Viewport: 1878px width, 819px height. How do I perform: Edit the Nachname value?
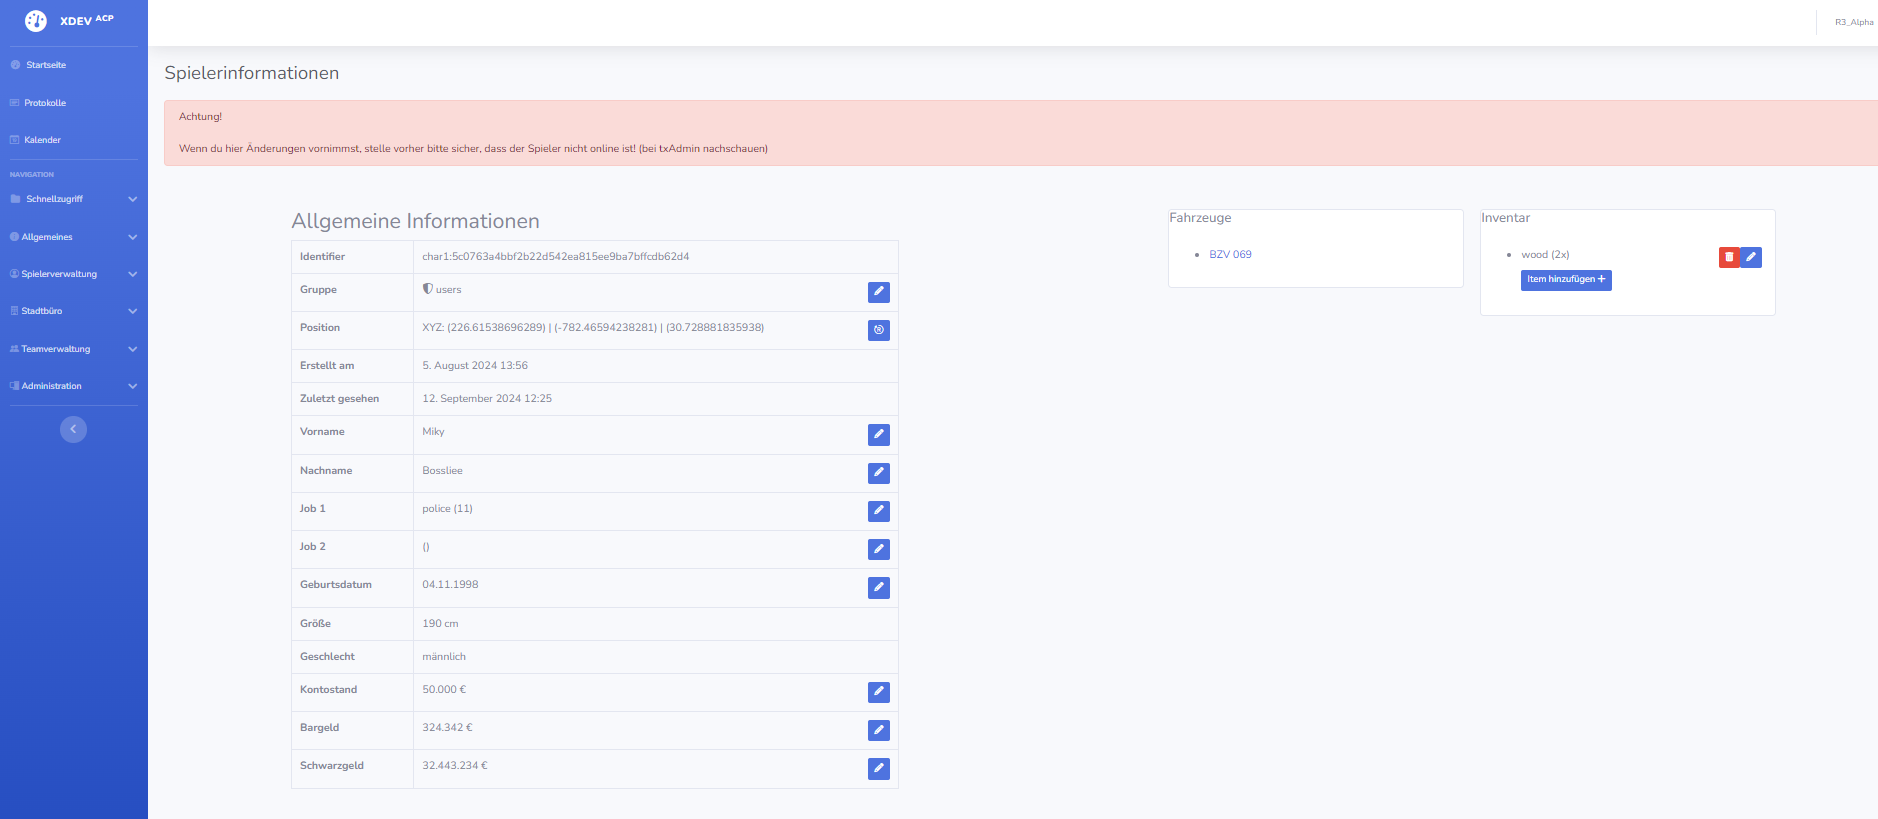[878, 473]
